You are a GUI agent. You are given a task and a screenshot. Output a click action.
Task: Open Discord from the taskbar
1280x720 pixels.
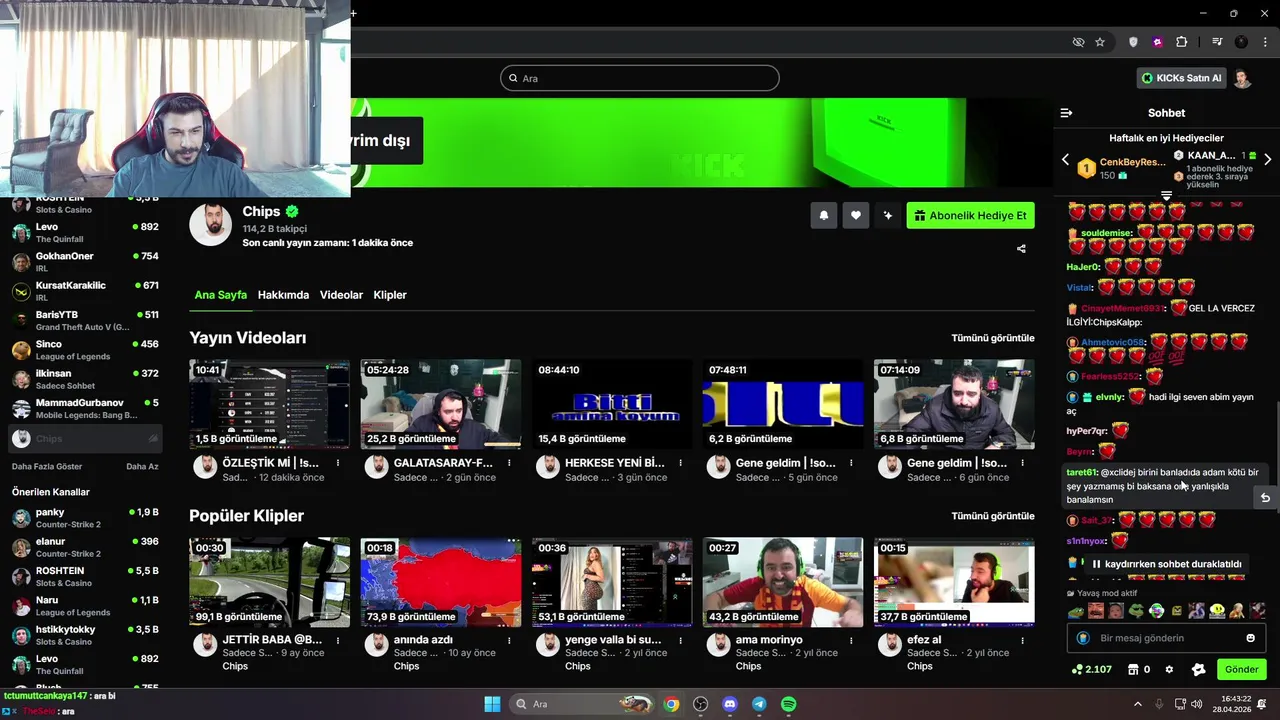(730, 704)
